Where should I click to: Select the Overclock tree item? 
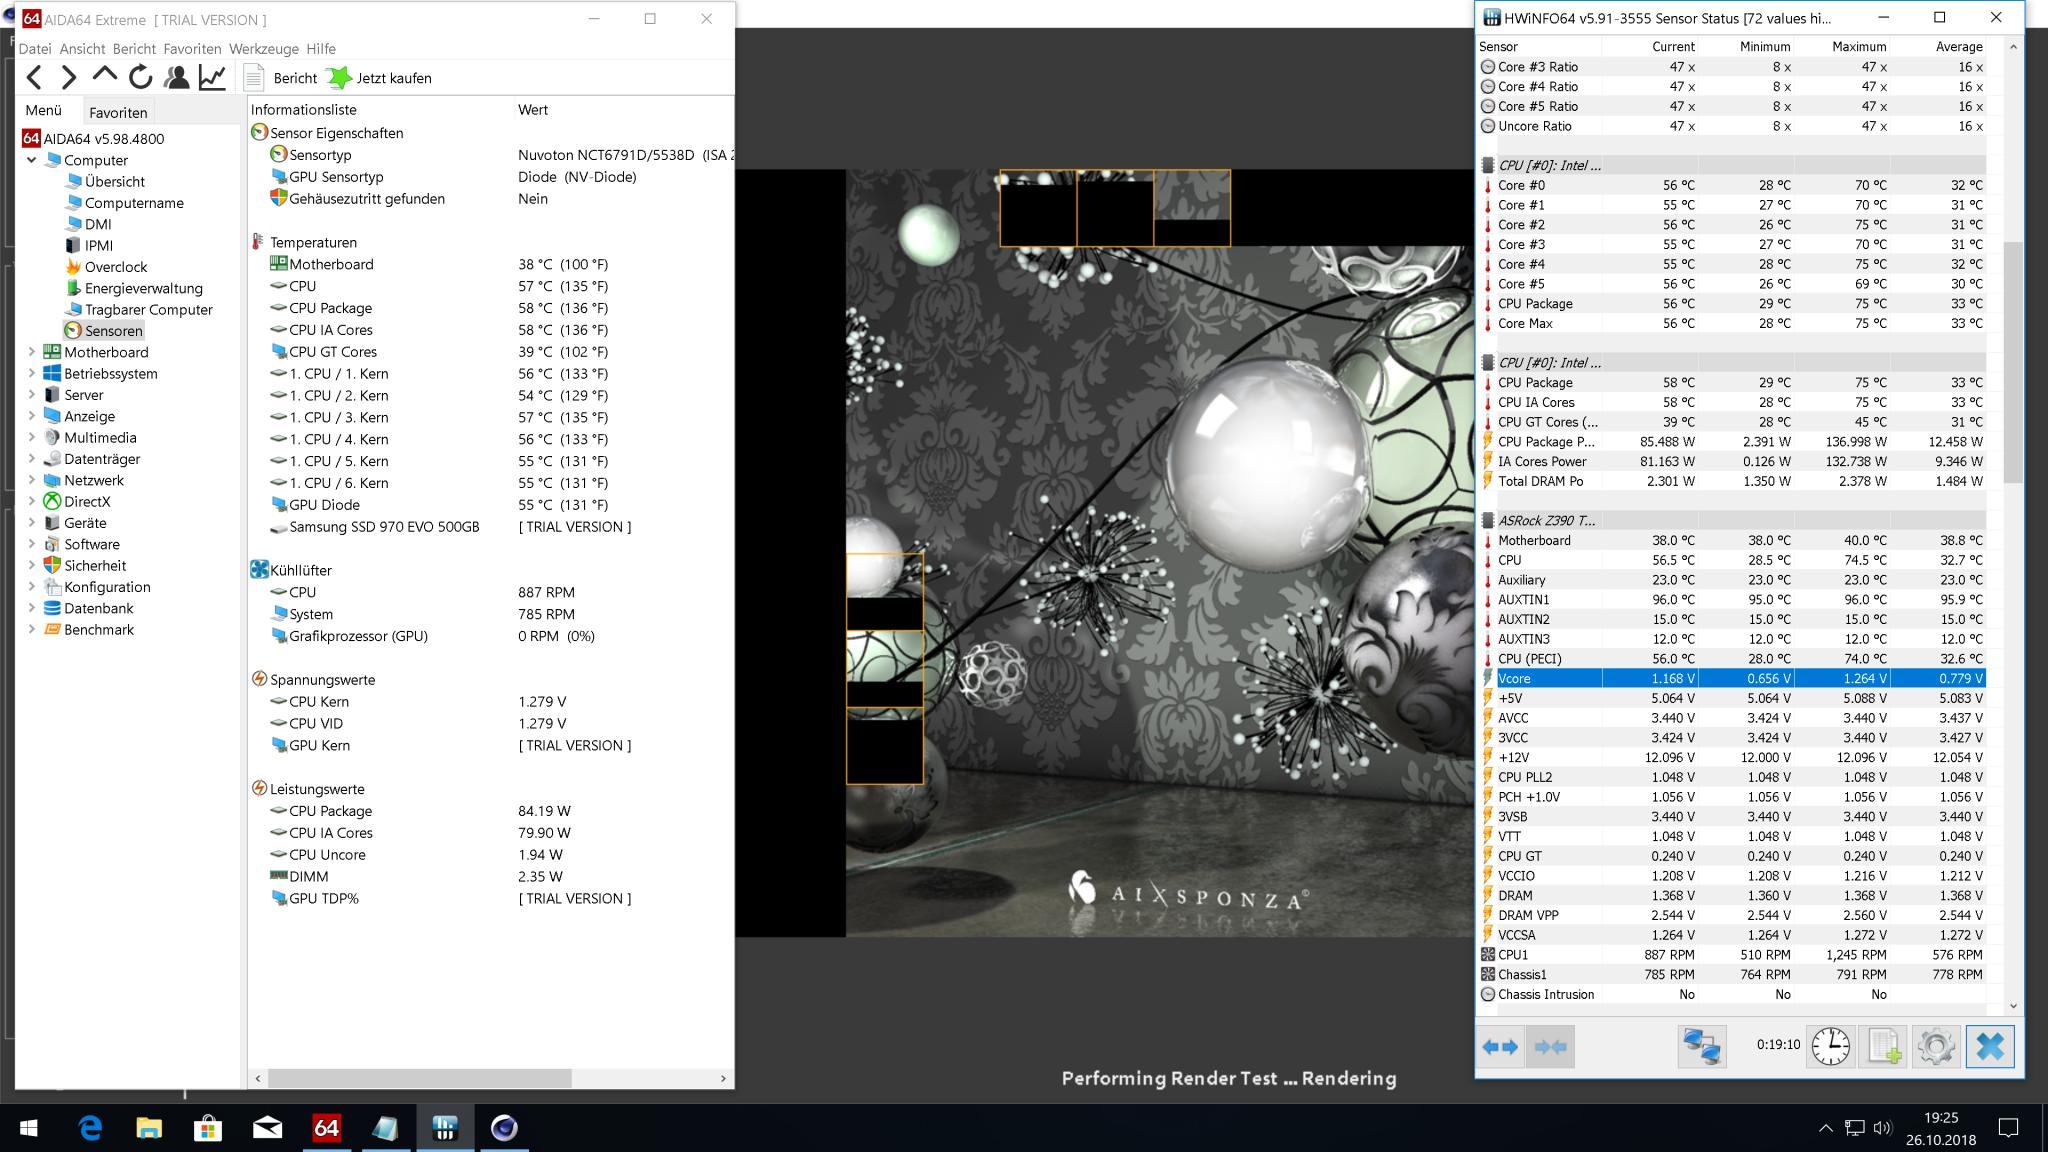tap(115, 267)
